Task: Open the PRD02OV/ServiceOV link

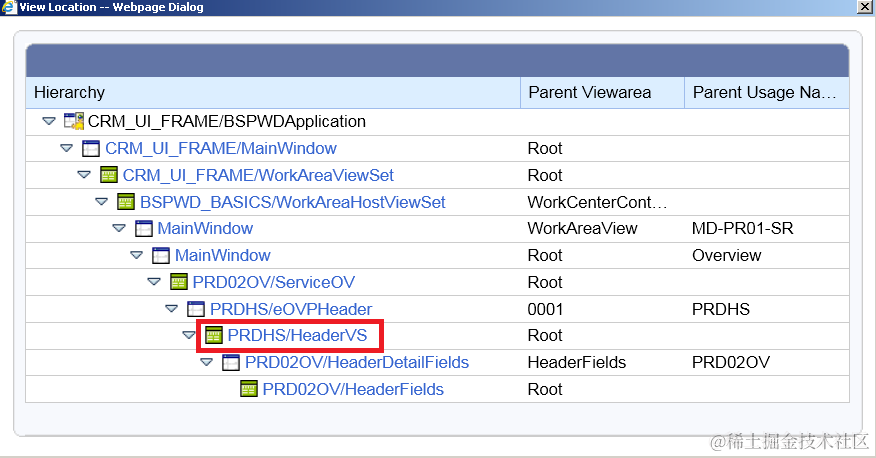Action: coord(274,282)
